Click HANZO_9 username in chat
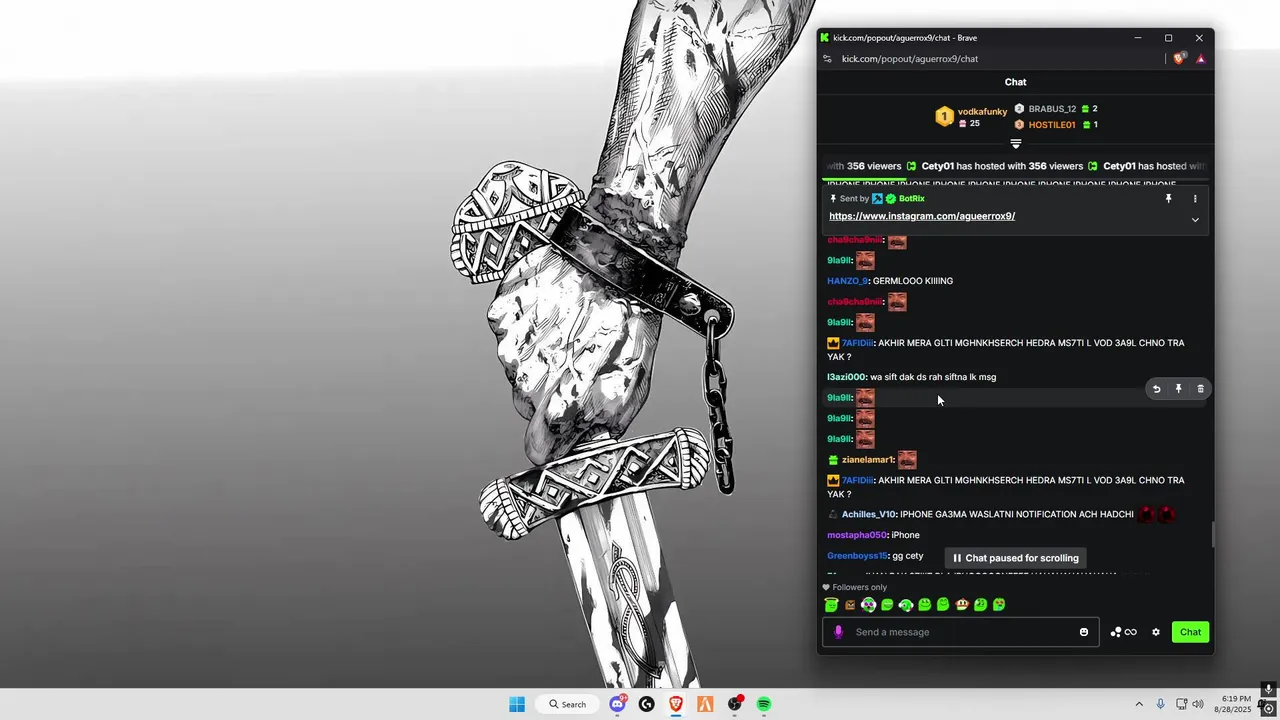This screenshot has height=720, width=1280. pos(847,281)
